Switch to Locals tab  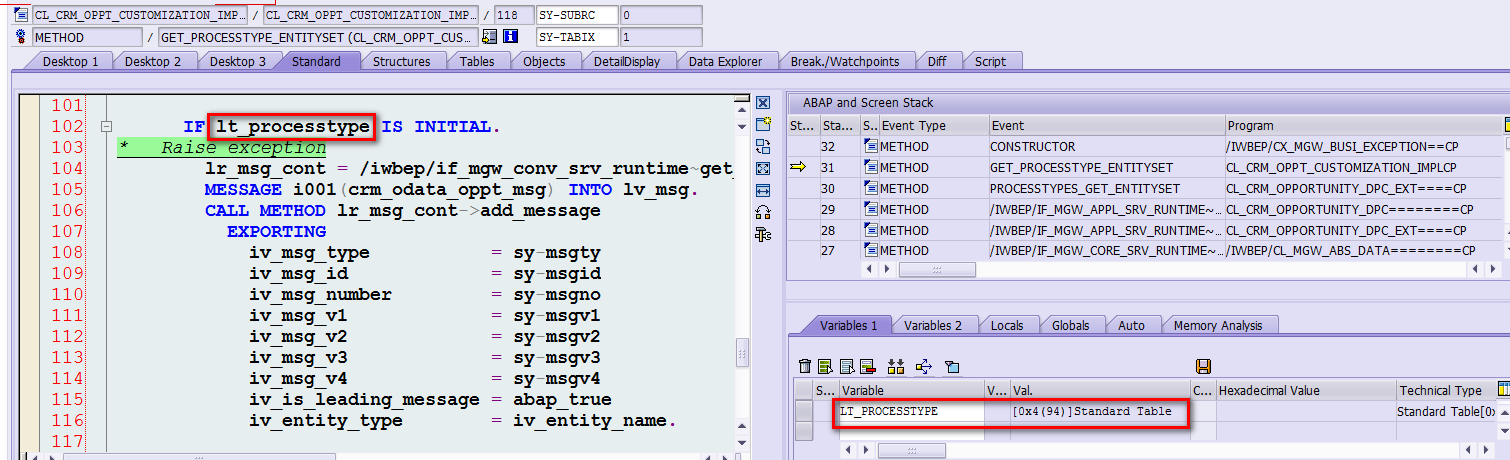tap(1007, 325)
